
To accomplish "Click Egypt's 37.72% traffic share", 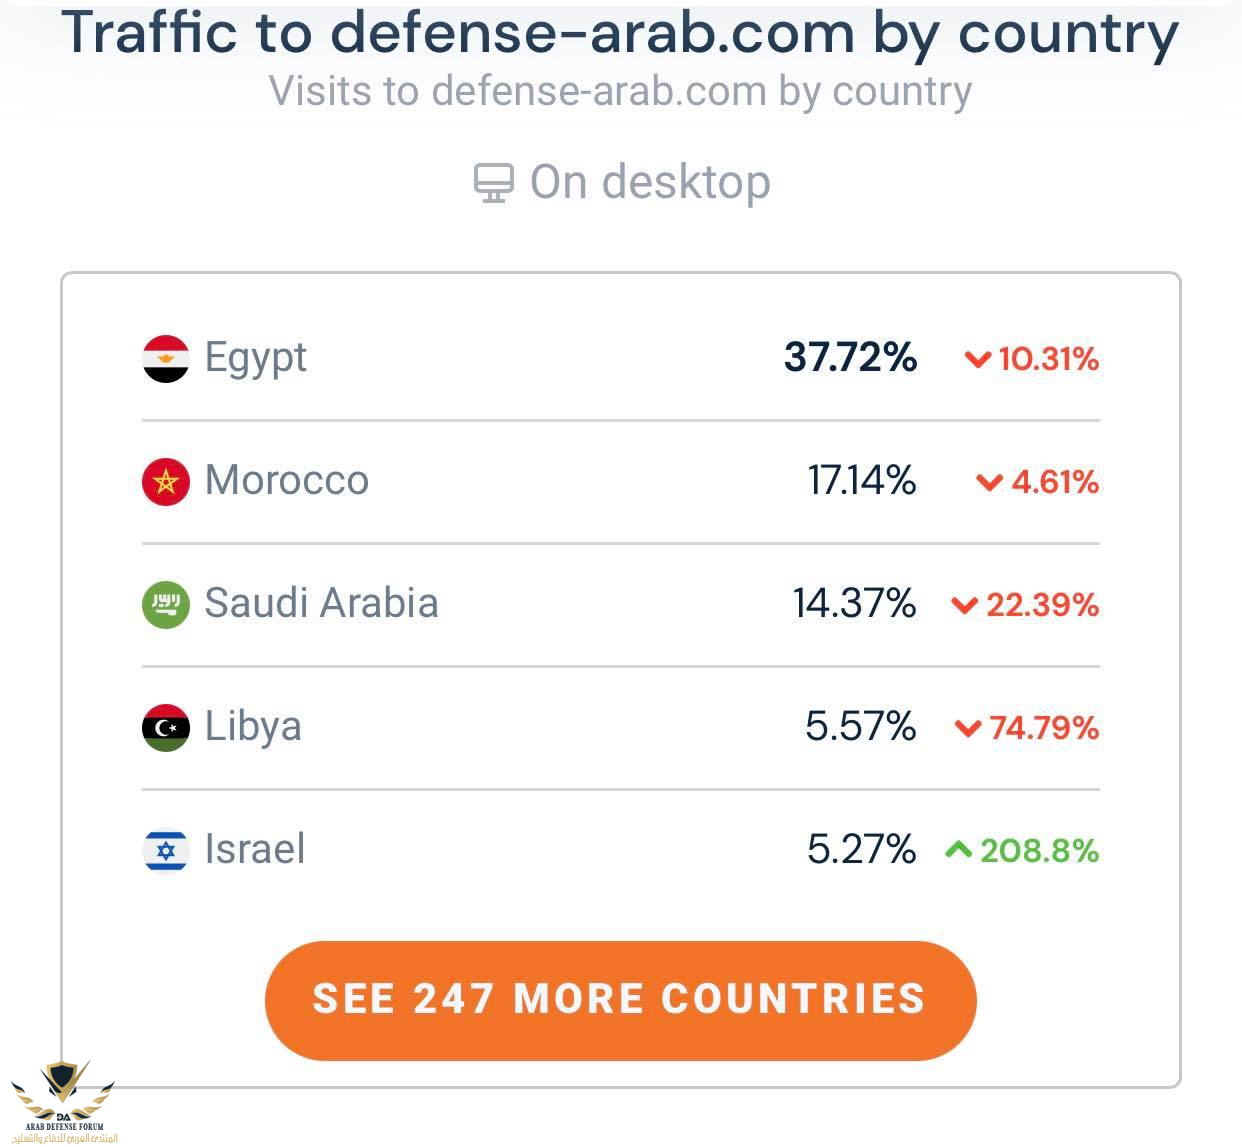I will [x=850, y=358].
